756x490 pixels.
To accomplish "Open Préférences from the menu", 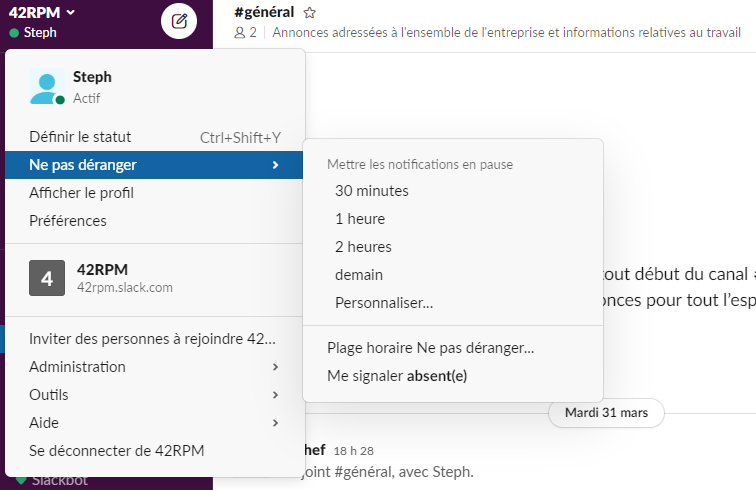I will [x=154, y=221].
